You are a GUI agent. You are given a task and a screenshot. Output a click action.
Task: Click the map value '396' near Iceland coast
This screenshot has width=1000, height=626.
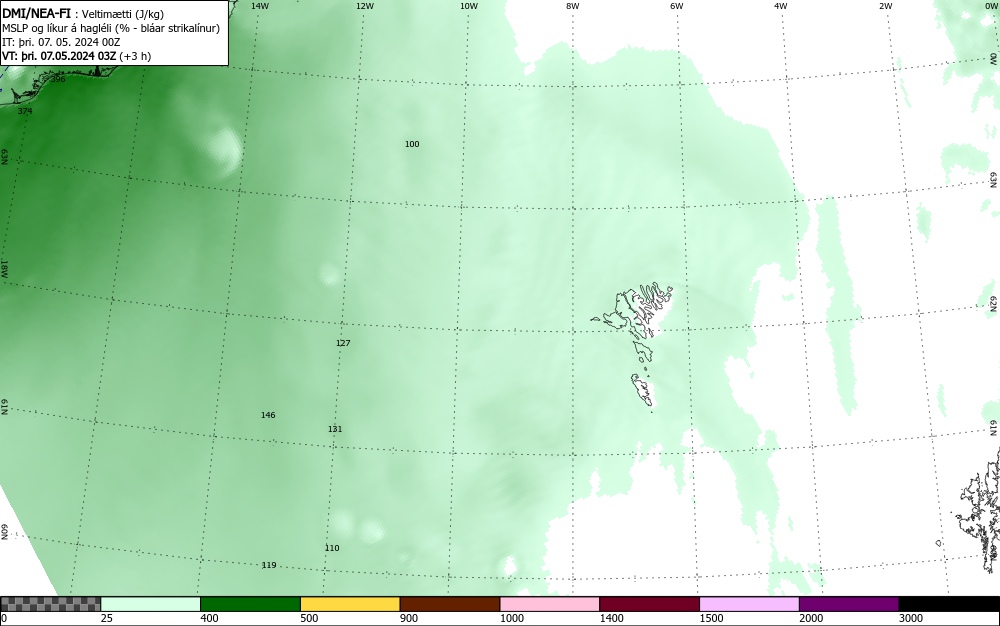[x=57, y=79]
